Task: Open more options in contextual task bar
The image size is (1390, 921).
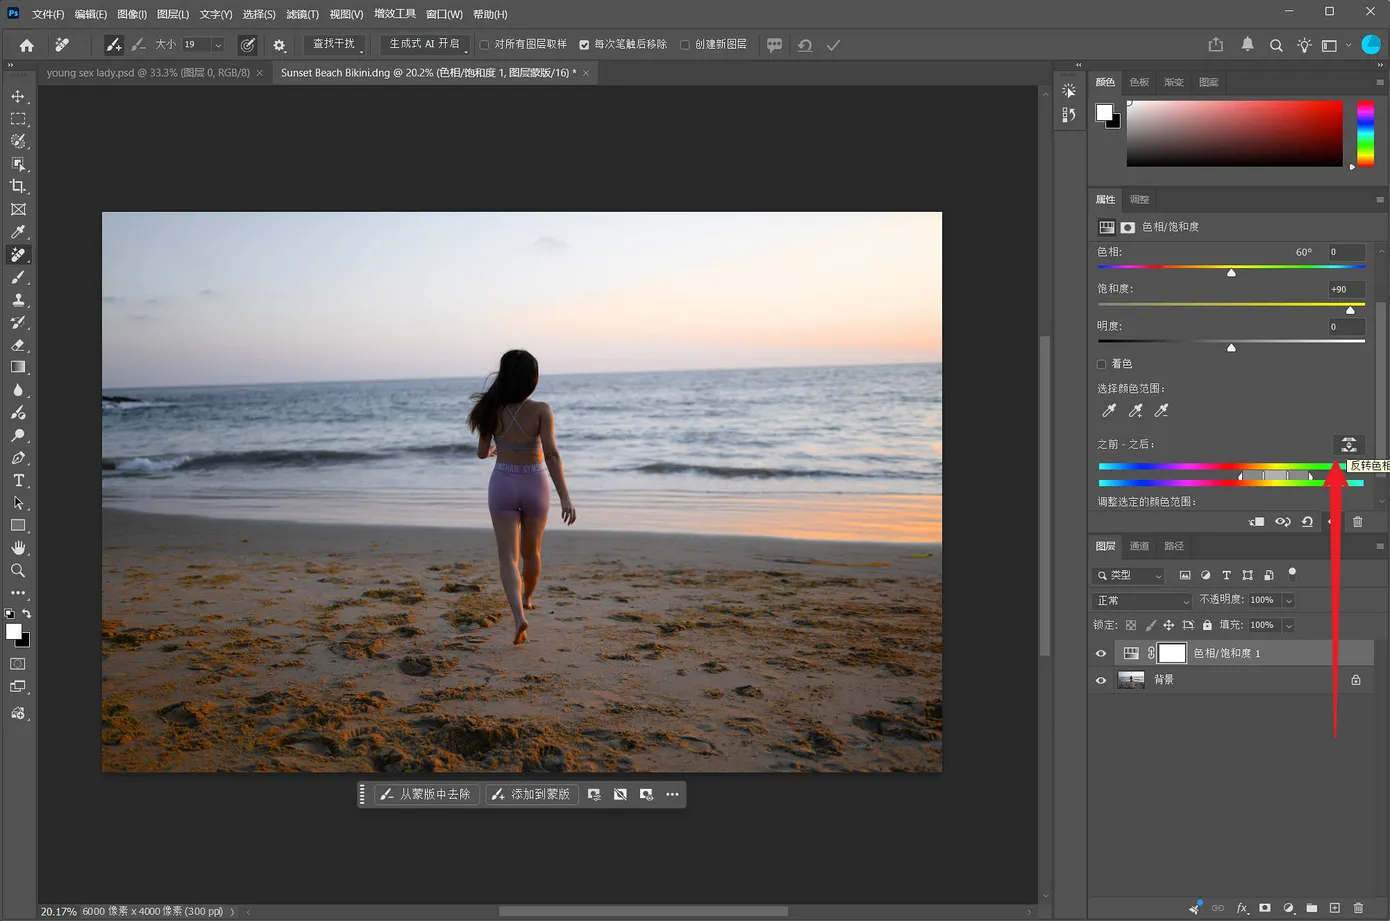Action: click(x=672, y=794)
